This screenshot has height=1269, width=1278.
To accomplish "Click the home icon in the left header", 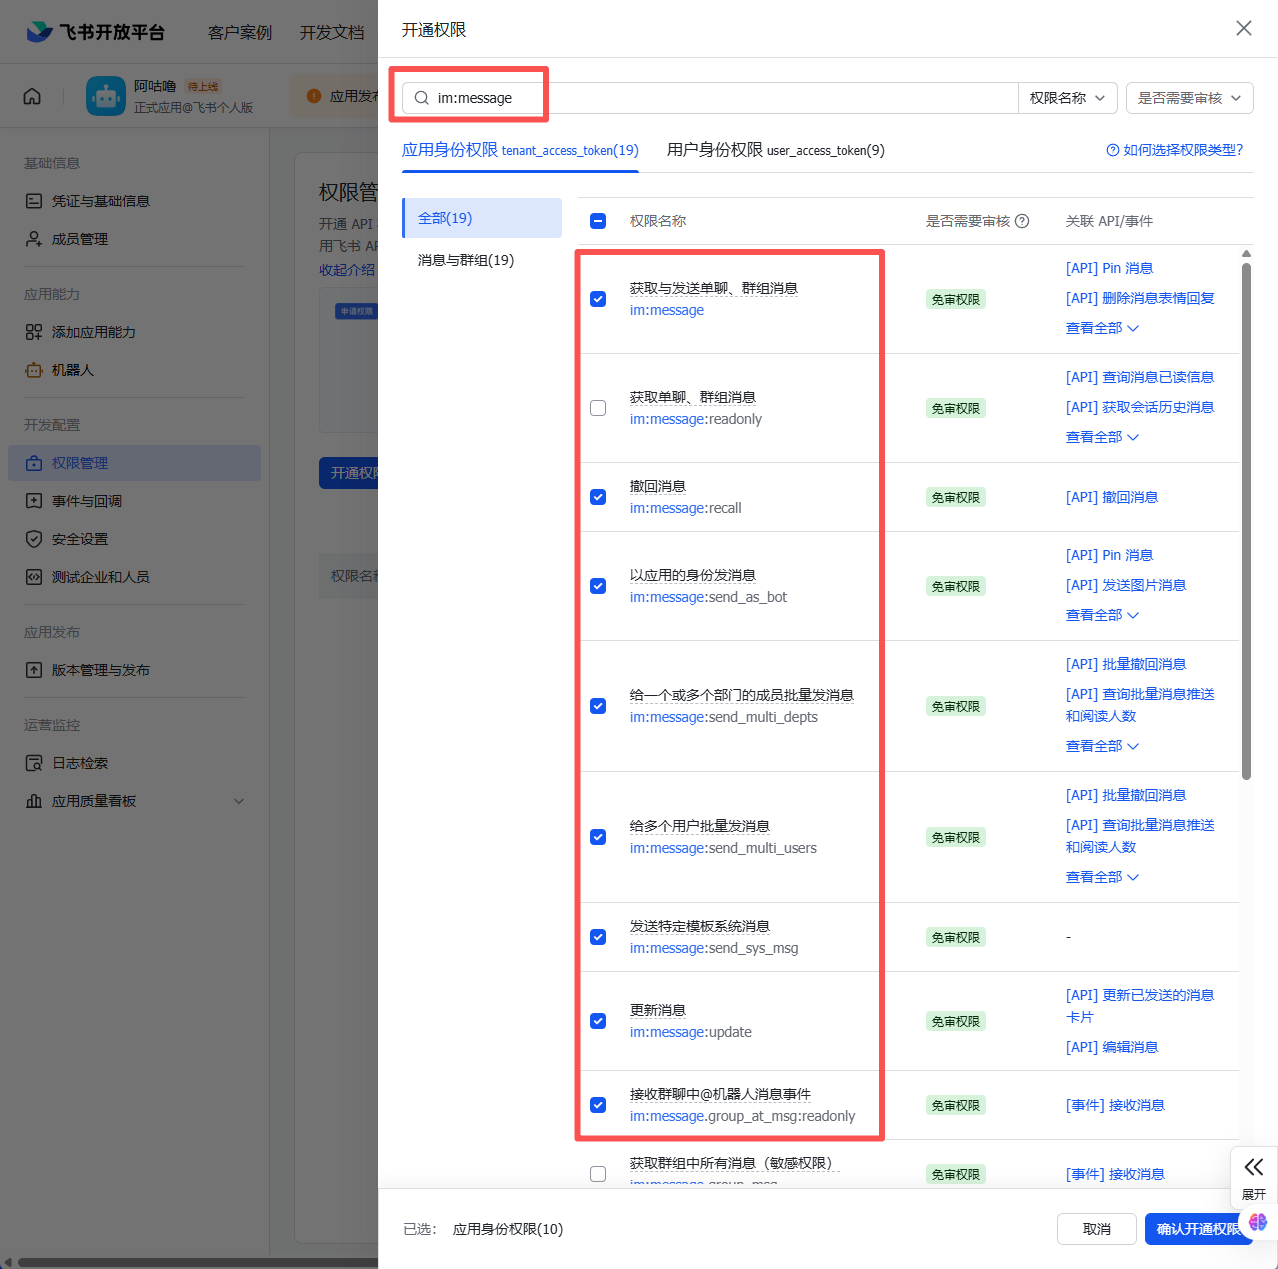I will click(x=32, y=96).
